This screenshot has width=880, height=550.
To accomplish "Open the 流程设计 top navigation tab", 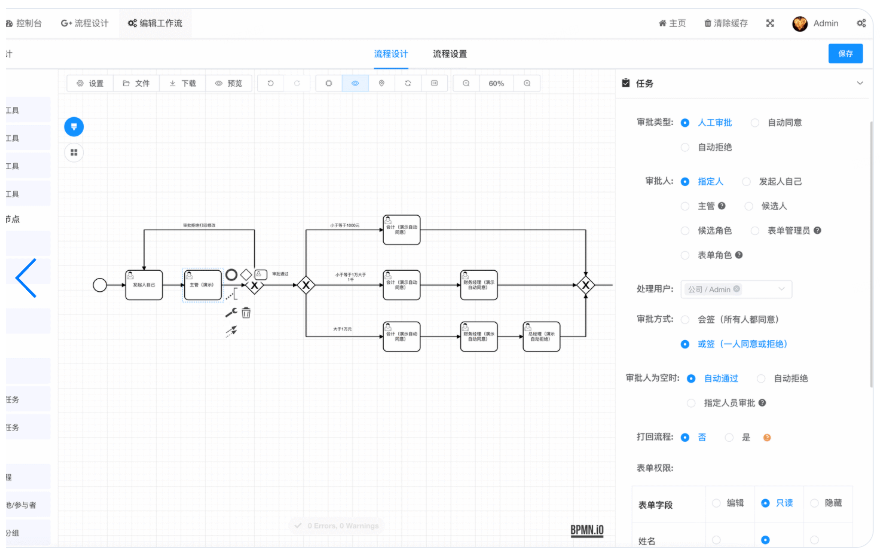I will point(85,23).
